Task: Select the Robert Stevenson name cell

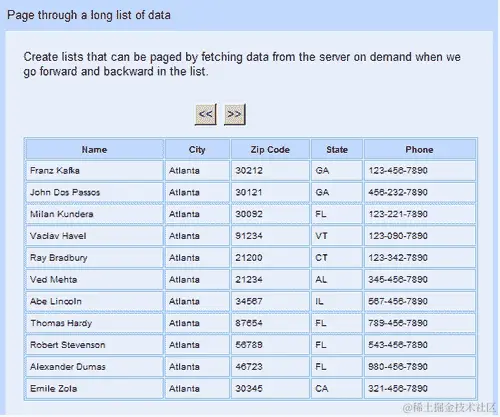Action: pyautogui.click(x=95, y=345)
